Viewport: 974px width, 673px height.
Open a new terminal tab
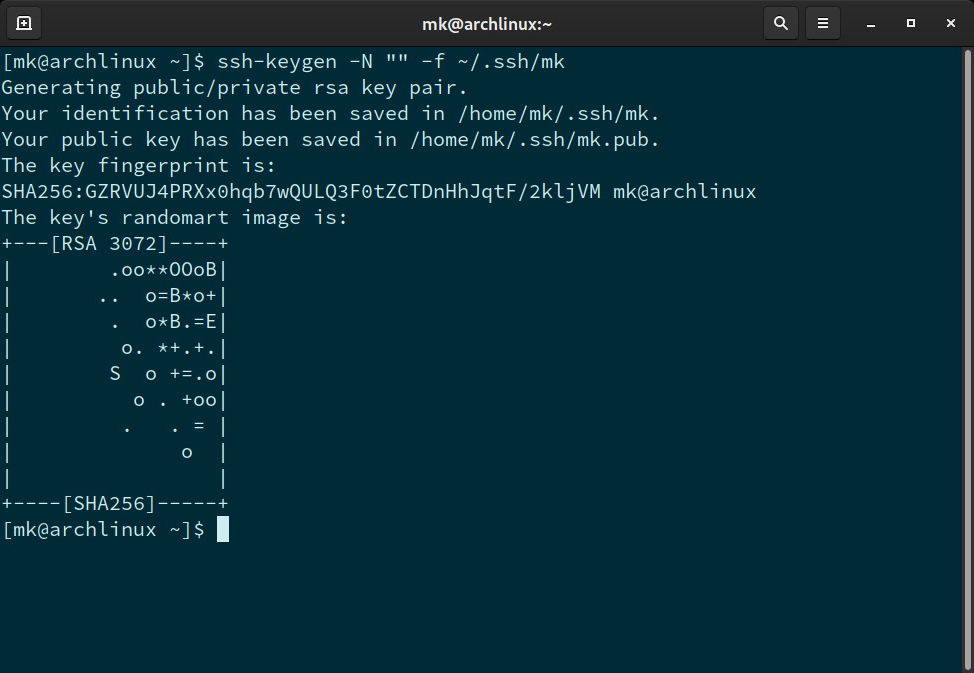pyautogui.click(x=24, y=22)
